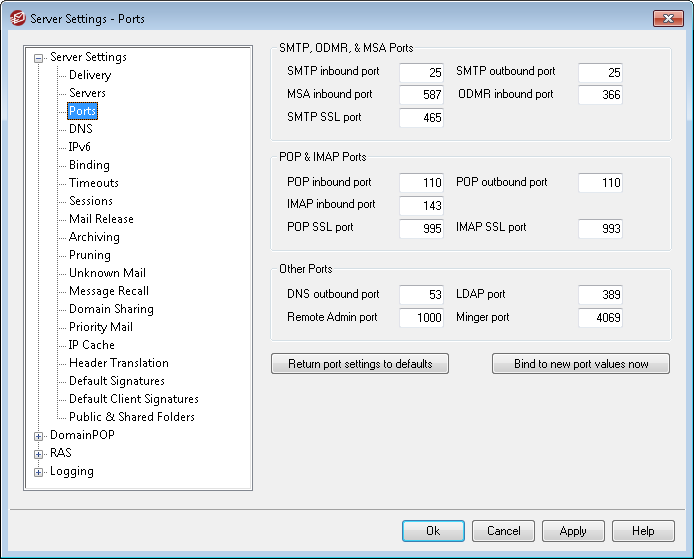Screen dimensions: 694x559
Task: Select Delivery in the settings tree
Action: point(90,75)
